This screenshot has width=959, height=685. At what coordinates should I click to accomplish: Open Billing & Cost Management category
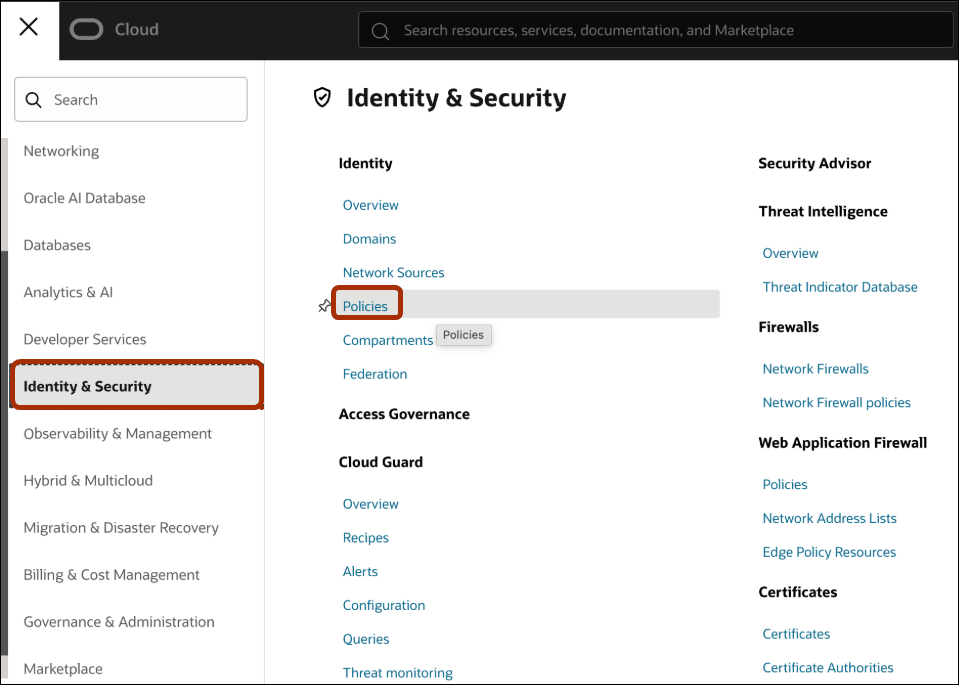pyautogui.click(x=111, y=575)
